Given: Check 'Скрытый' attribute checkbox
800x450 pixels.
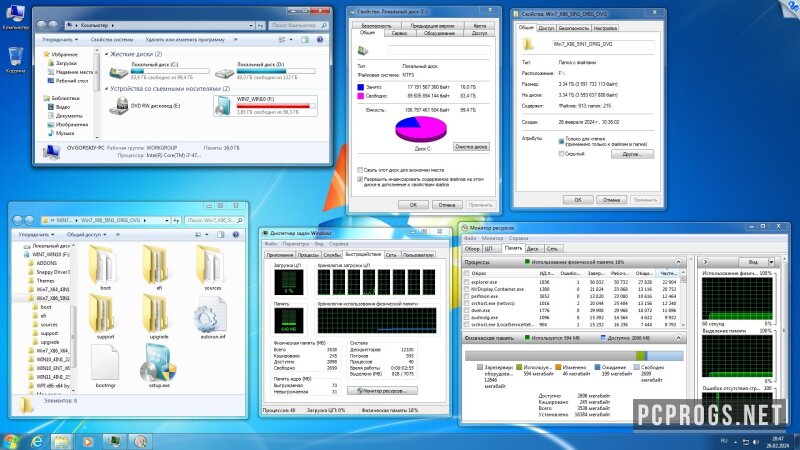Looking at the screenshot, I should click(x=561, y=154).
